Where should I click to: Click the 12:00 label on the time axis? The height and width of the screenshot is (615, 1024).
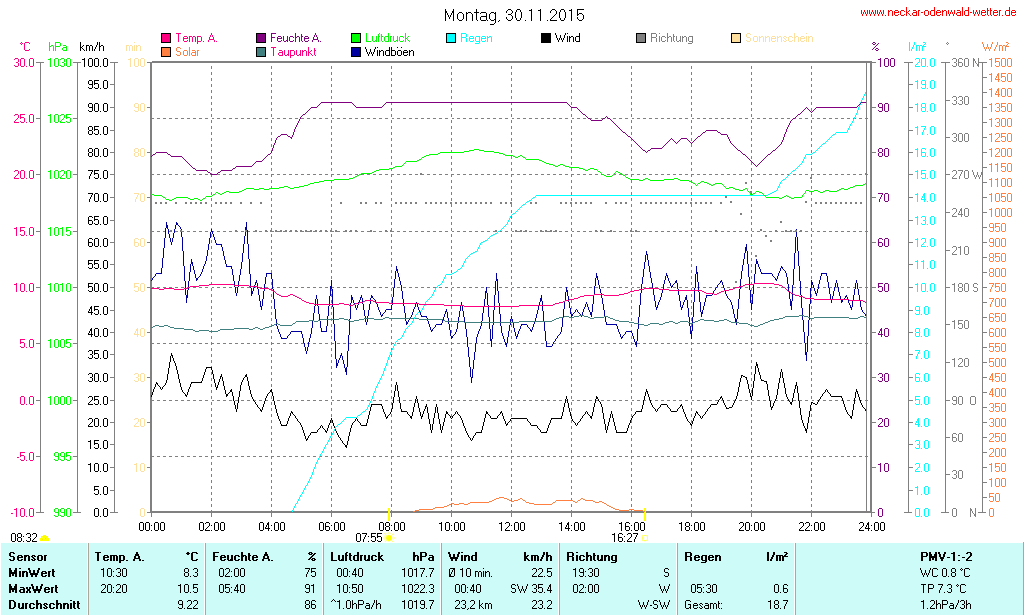(x=512, y=526)
